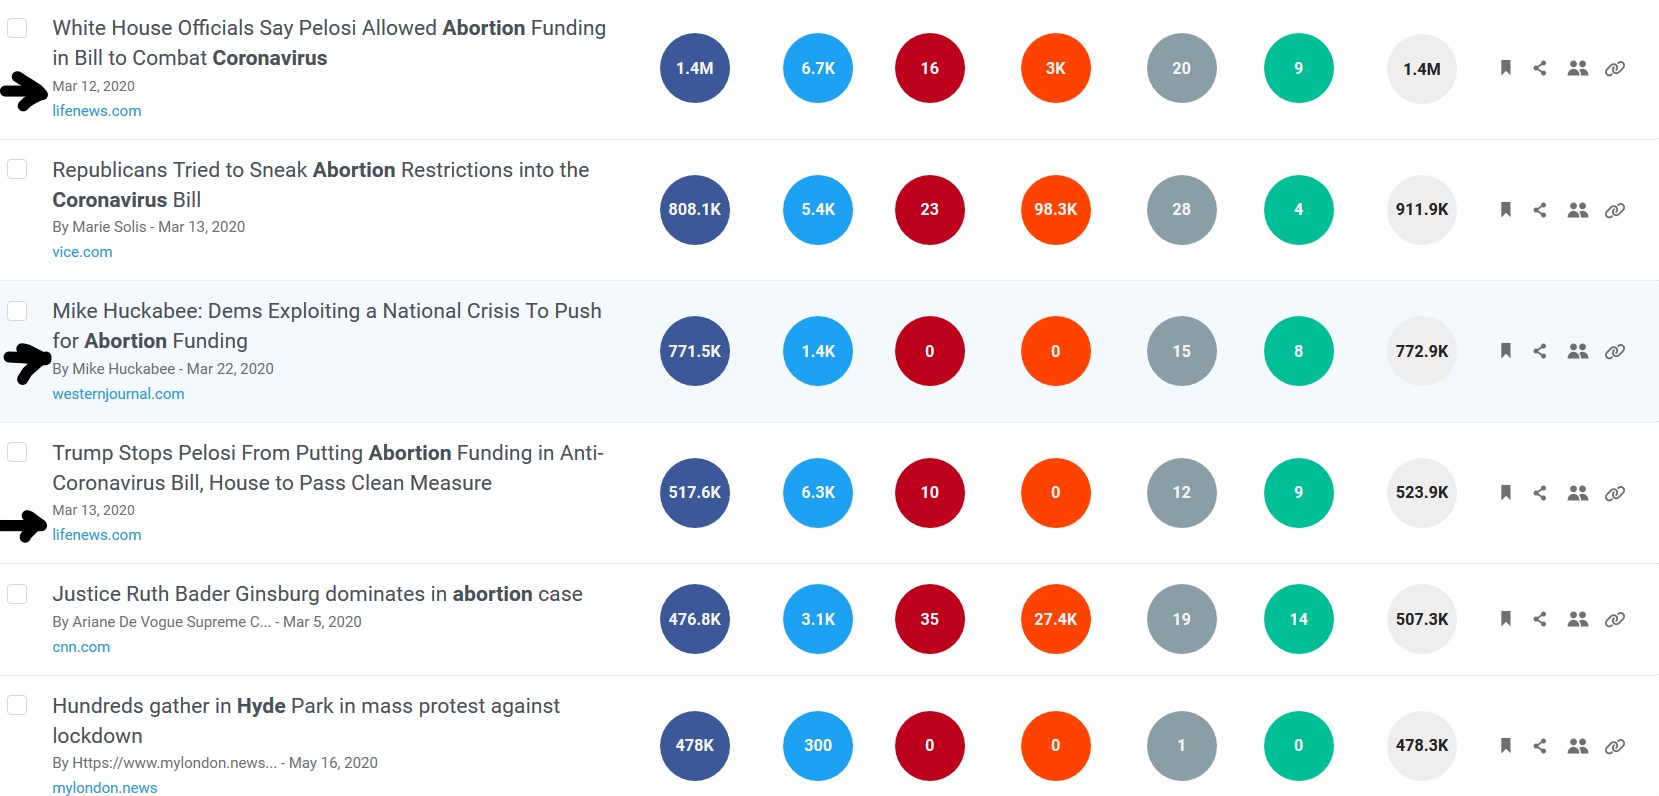View sharers of the Mike Huckabee article
The width and height of the screenshot is (1659, 796).
point(1578,351)
